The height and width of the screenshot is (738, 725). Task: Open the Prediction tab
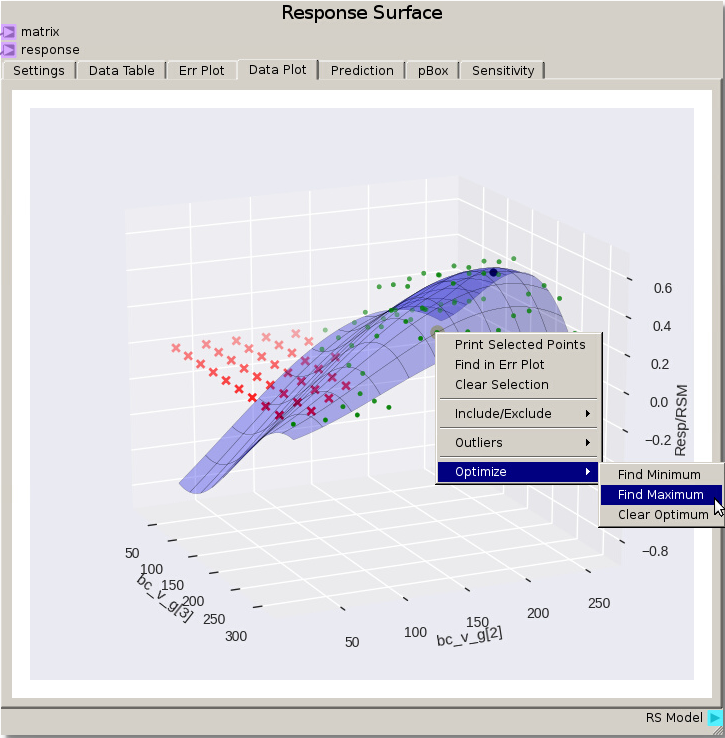[x=362, y=71]
